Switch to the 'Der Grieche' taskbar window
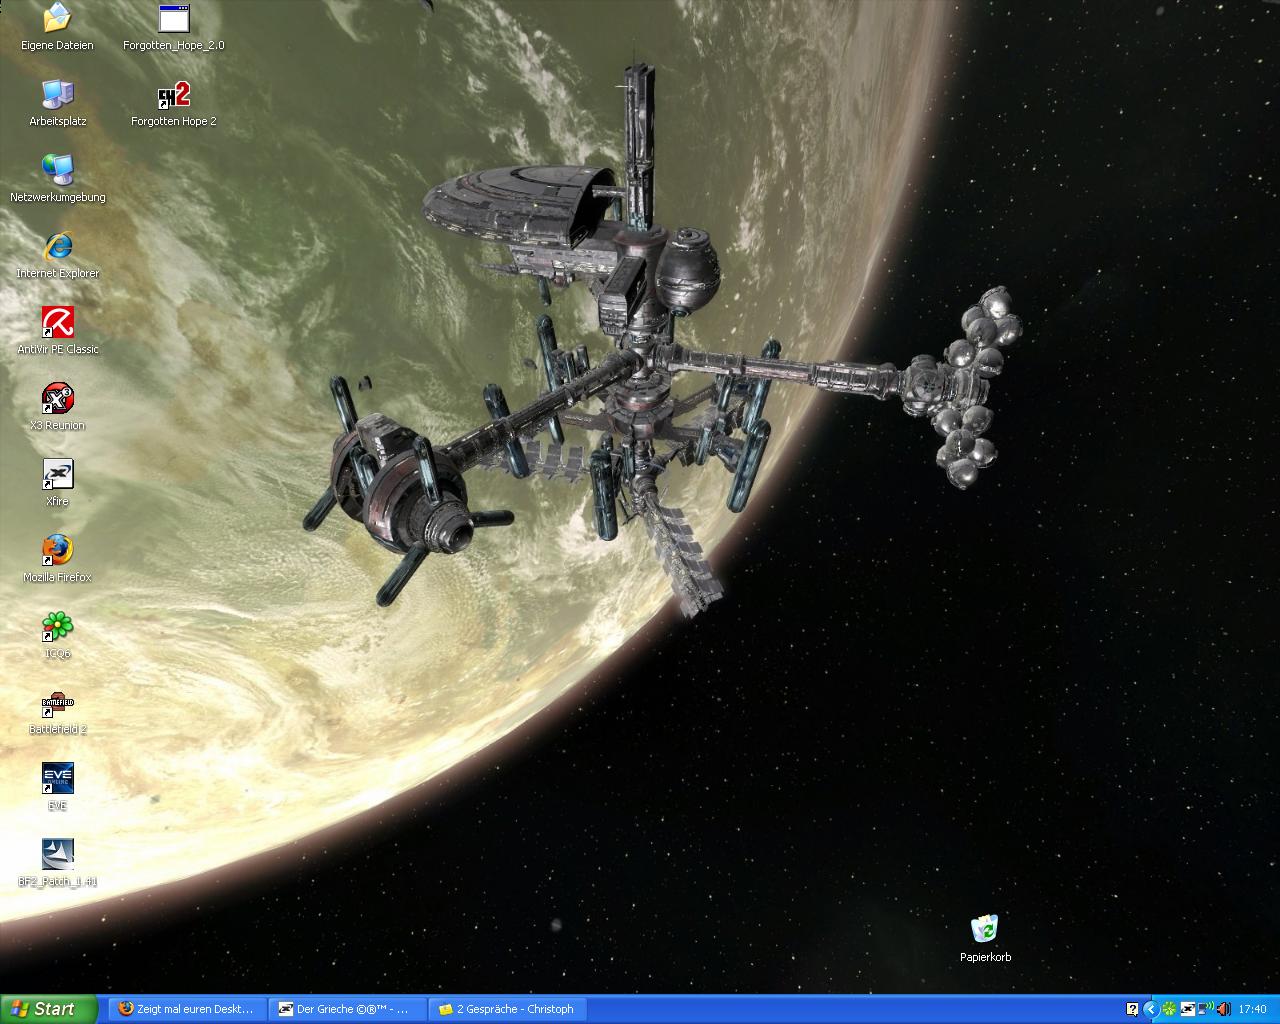Screen dimensions: 1280x1024 347,1009
